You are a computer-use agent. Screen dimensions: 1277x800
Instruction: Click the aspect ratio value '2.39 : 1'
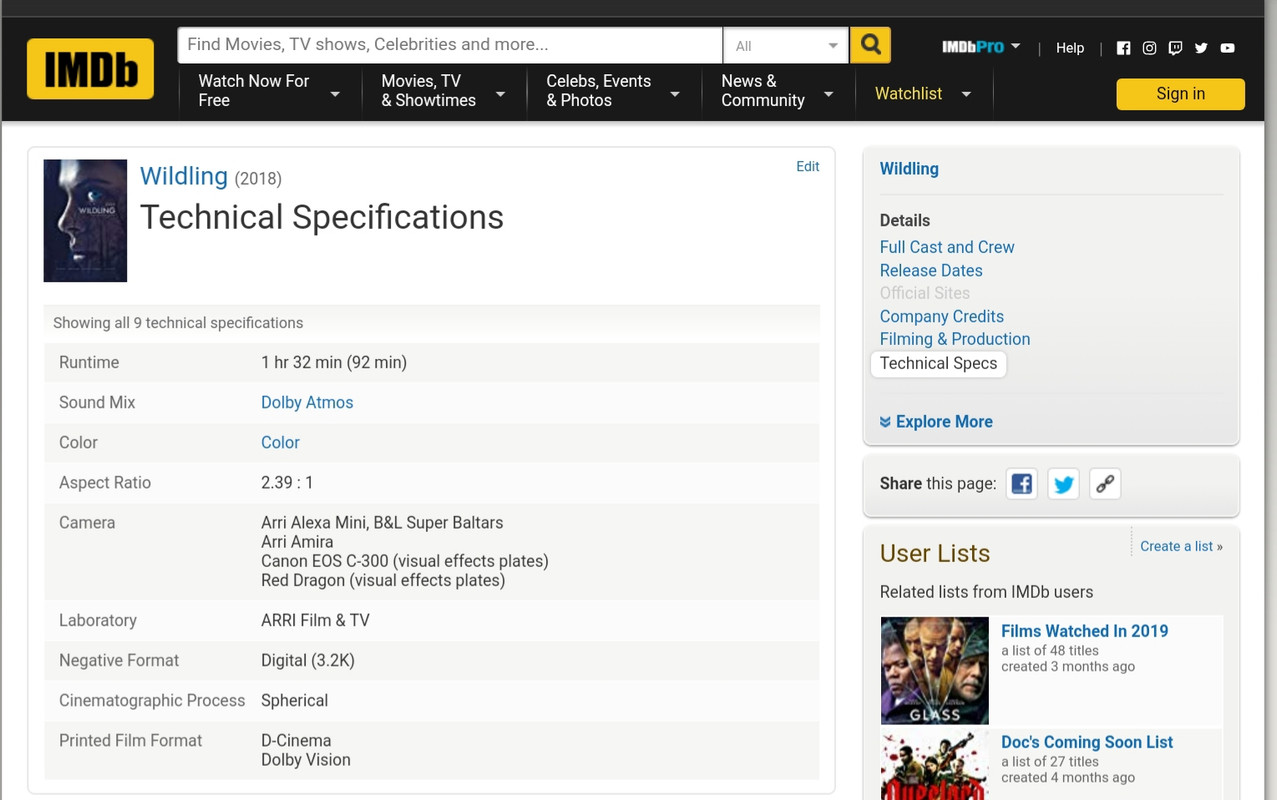(x=287, y=483)
